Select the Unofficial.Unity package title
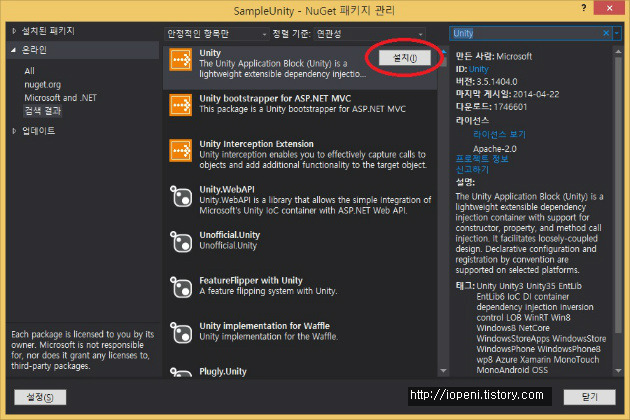The height and width of the screenshot is (420, 630). tap(229, 235)
